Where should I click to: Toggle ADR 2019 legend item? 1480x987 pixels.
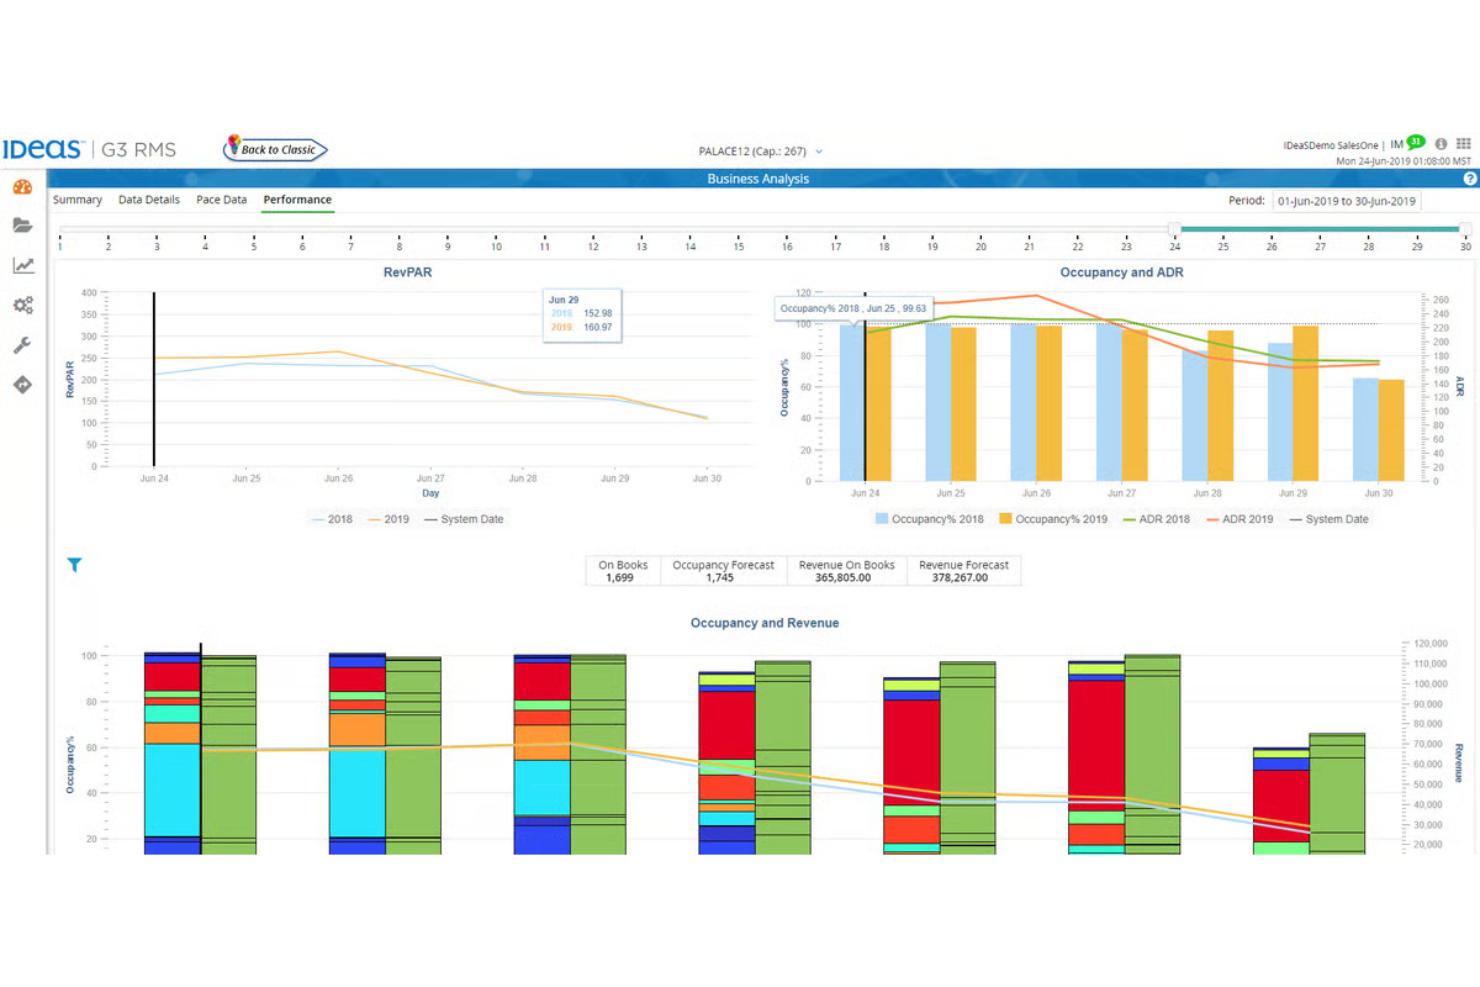click(x=1239, y=520)
